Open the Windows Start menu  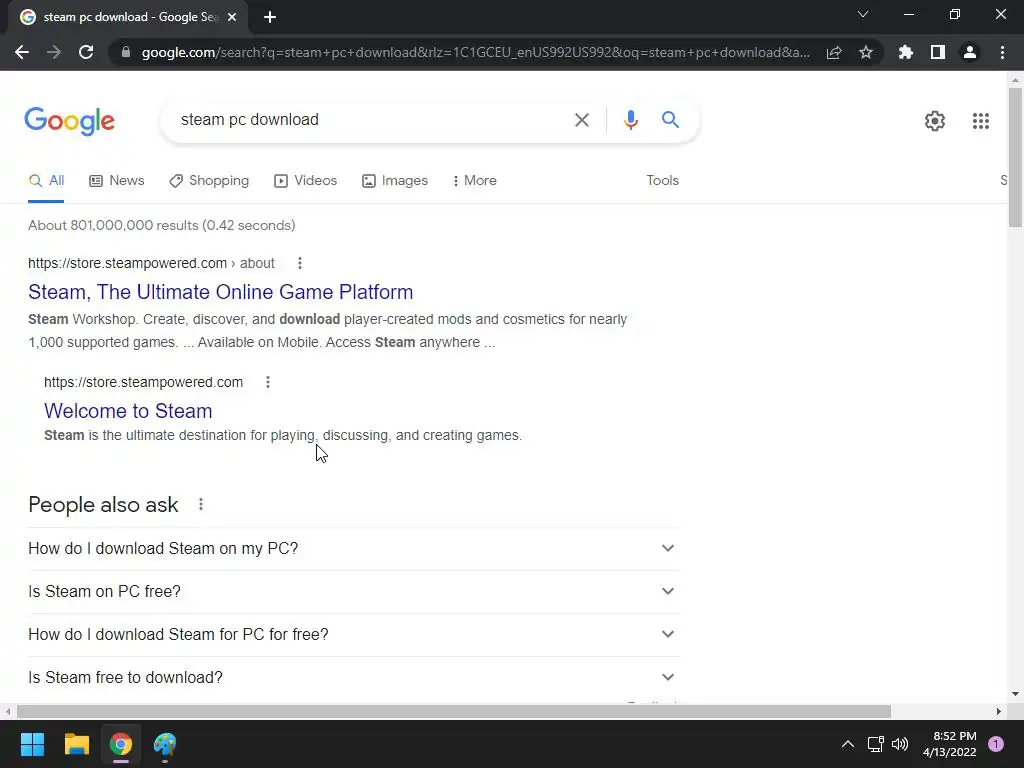point(32,744)
